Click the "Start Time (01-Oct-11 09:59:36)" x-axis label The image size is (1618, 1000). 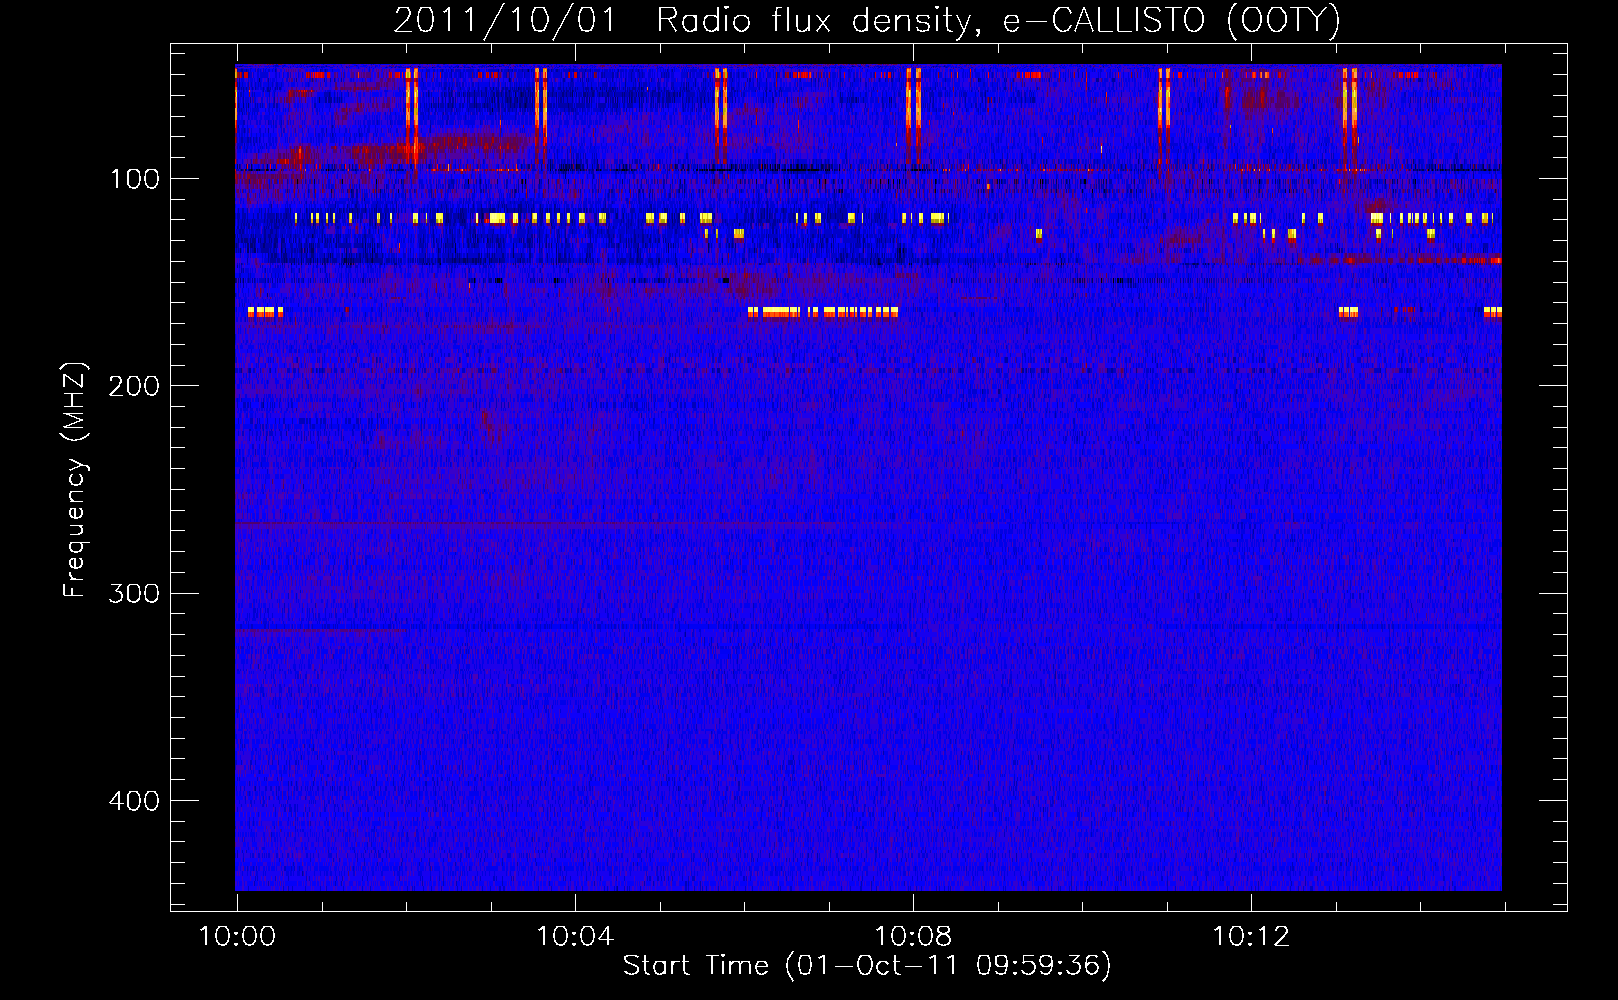[867, 966]
